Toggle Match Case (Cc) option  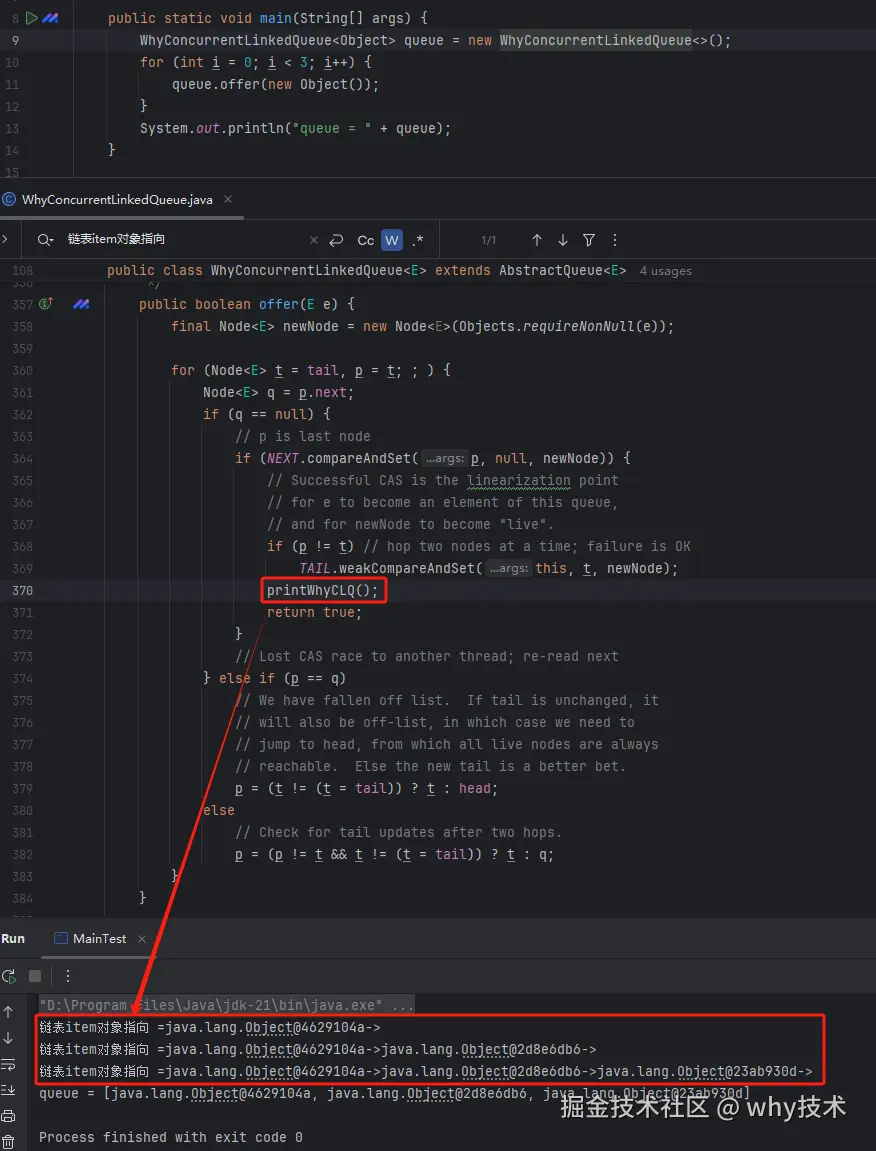[366, 240]
